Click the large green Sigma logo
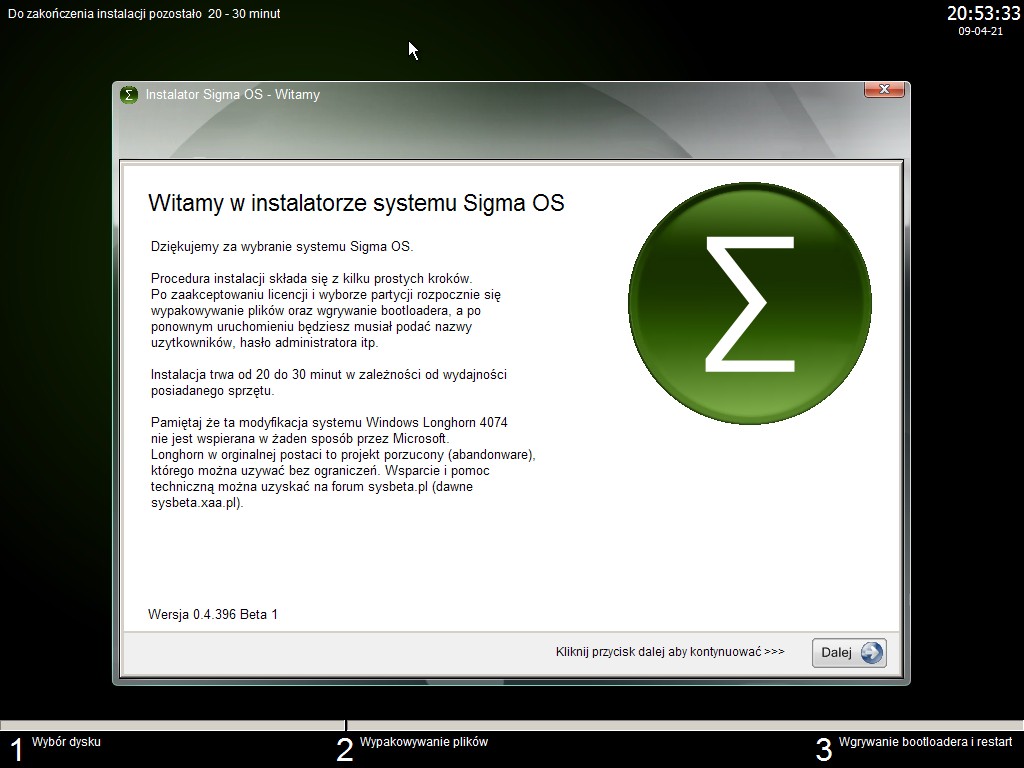This screenshot has height=768, width=1024. click(748, 302)
